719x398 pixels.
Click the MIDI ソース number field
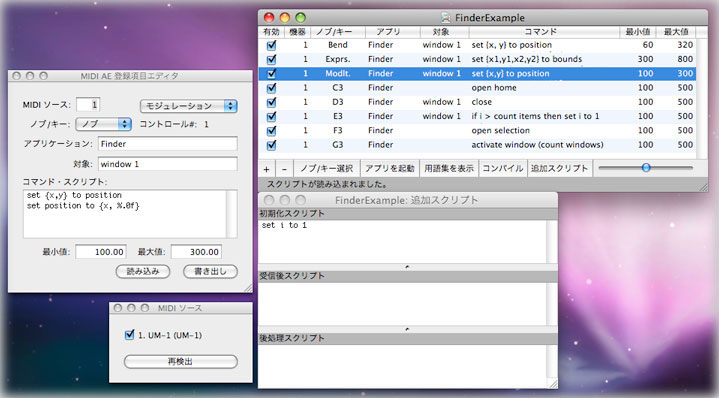88,105
